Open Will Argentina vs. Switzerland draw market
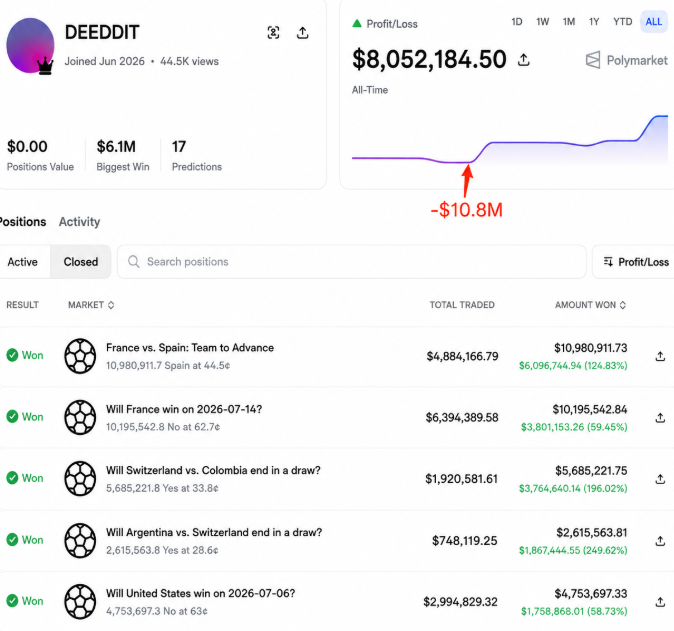 [x=214, y=533]
